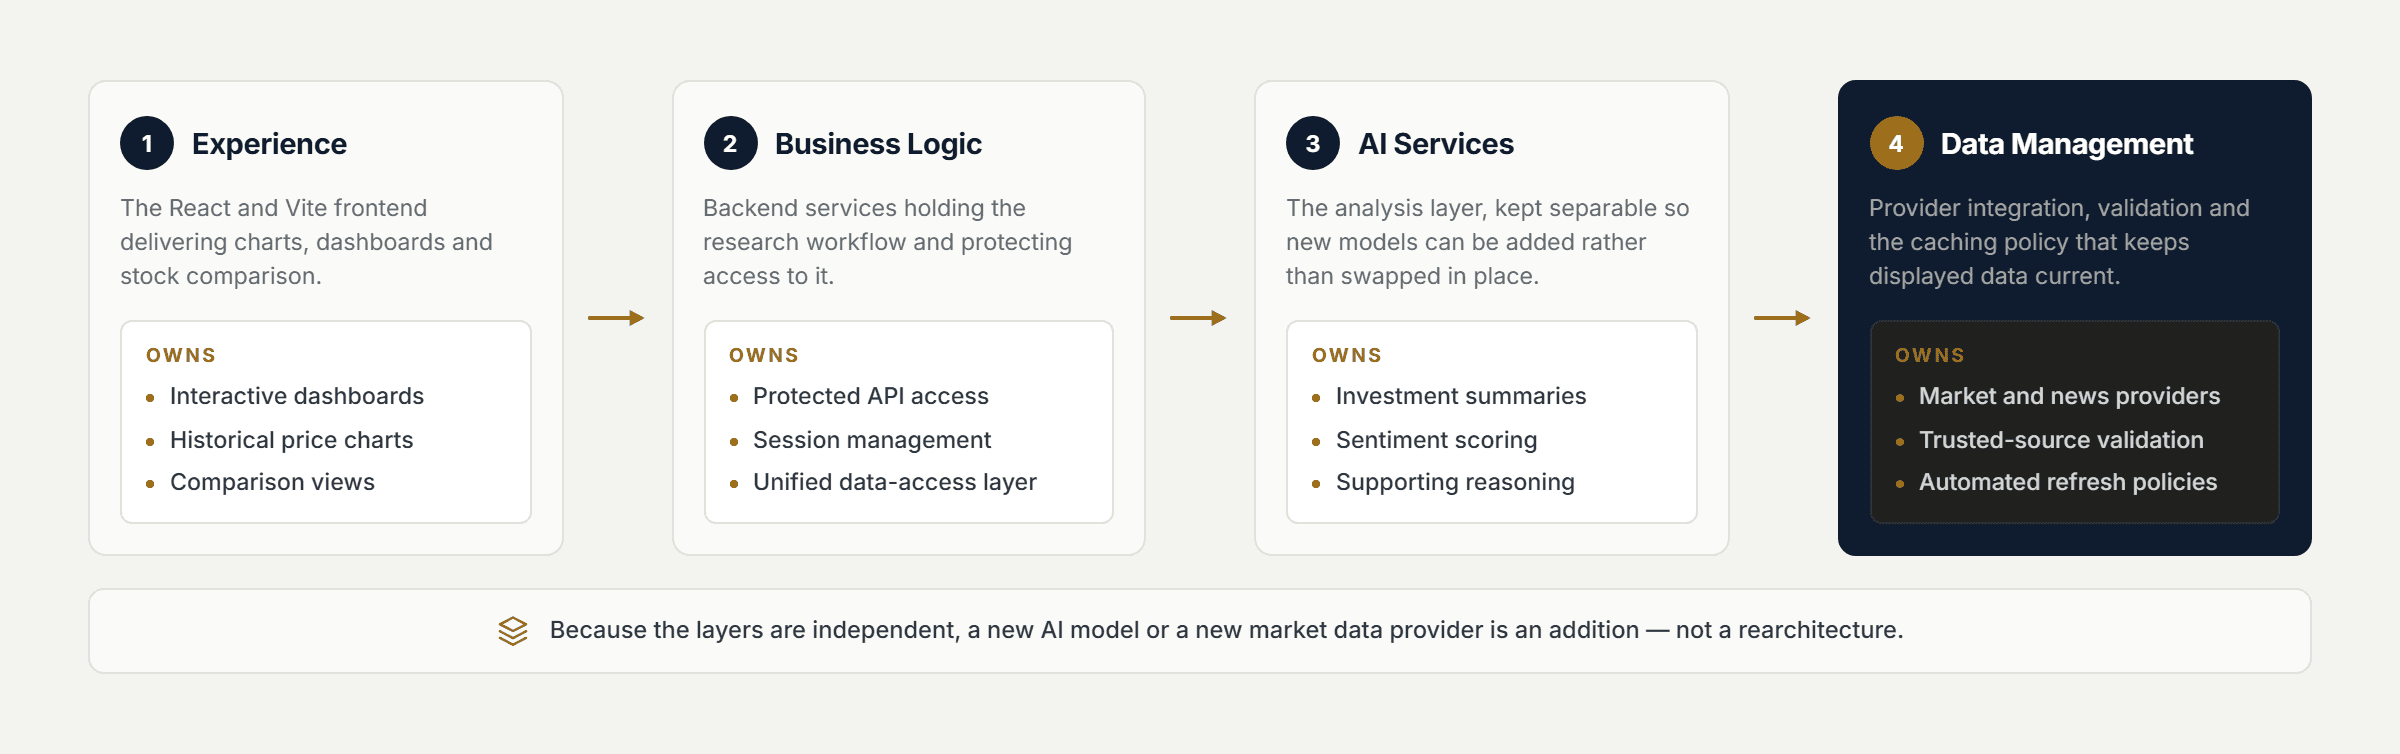2400x754 pixels.
Task: Click the 'Provider integration, validation and' description
Action: (x=2059, y=242)
